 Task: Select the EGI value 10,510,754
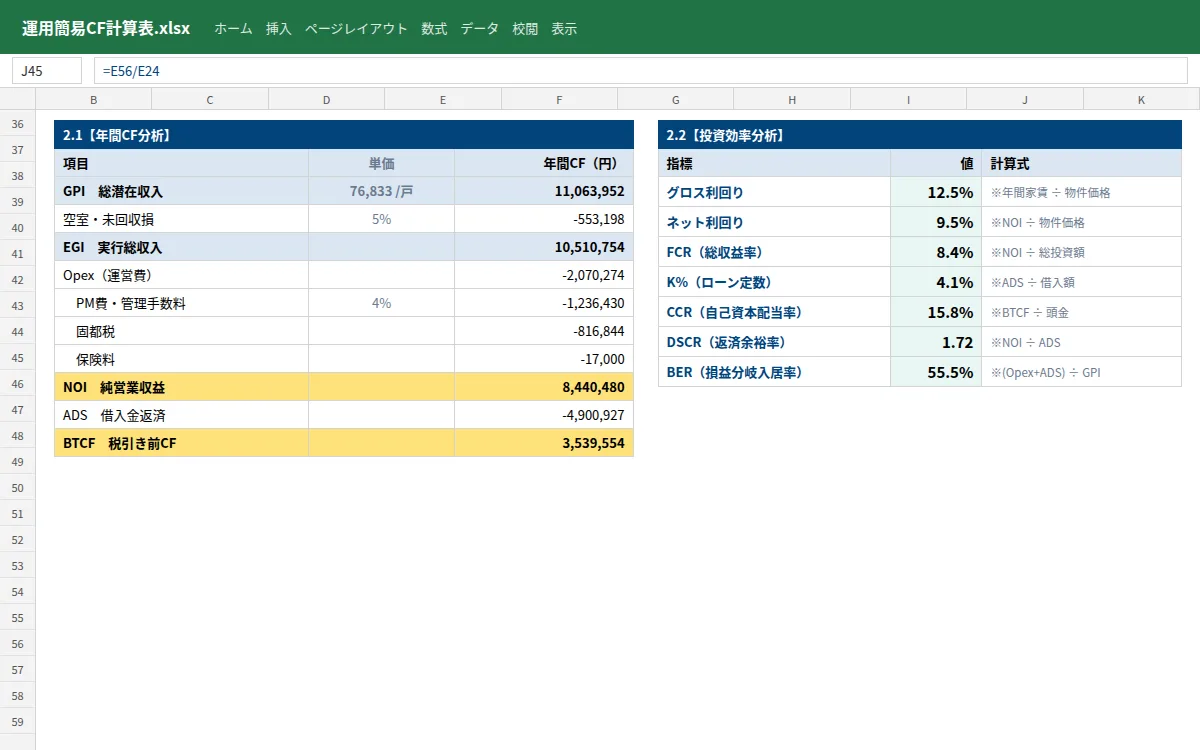(x=544, y=247)
